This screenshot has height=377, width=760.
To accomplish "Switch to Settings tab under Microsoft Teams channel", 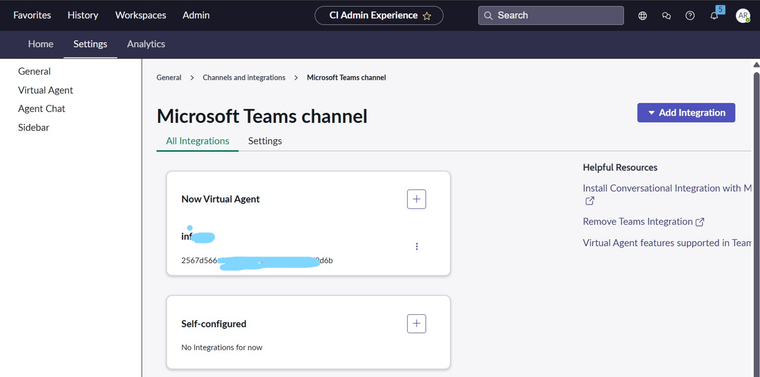I will tap(265, 141).
